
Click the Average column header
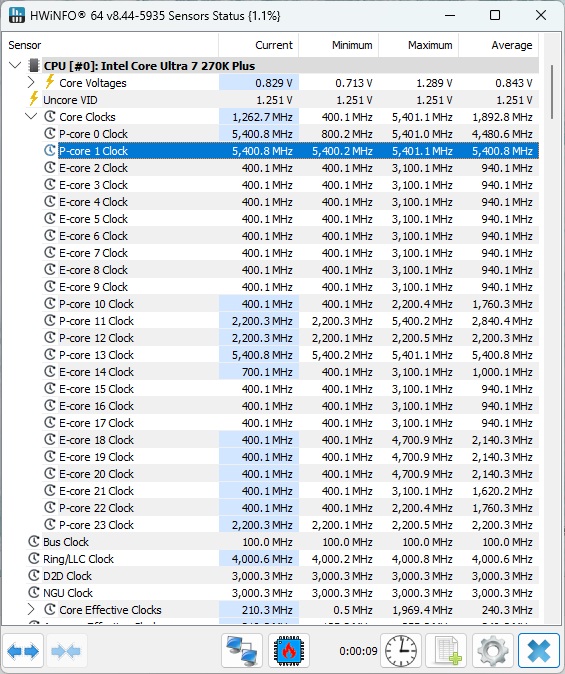pos(498,45)
